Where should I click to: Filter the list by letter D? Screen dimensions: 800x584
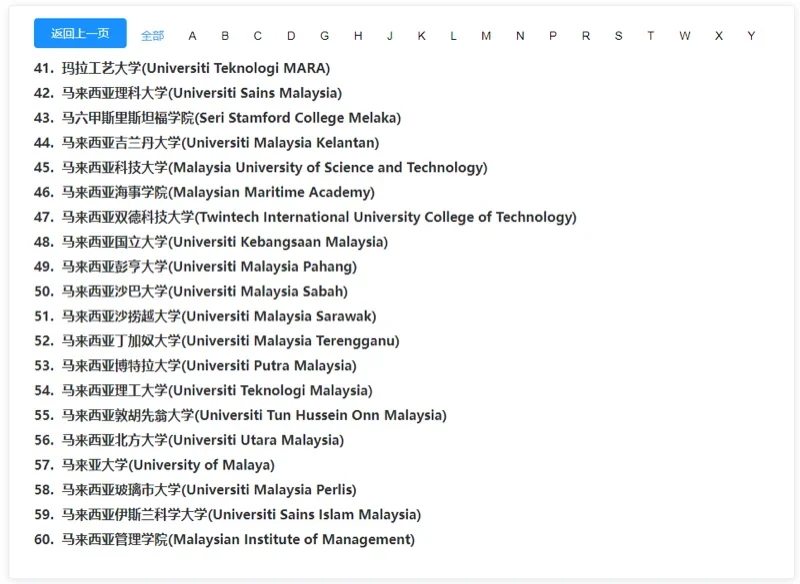[x=291, y=36]
